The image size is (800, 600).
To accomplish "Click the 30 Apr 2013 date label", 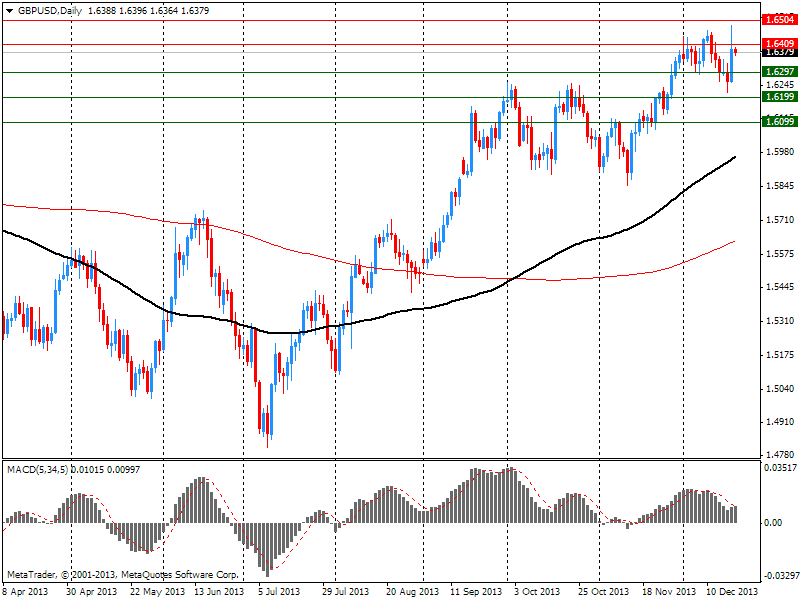I will pyautogui.click(x=91, y=592).
